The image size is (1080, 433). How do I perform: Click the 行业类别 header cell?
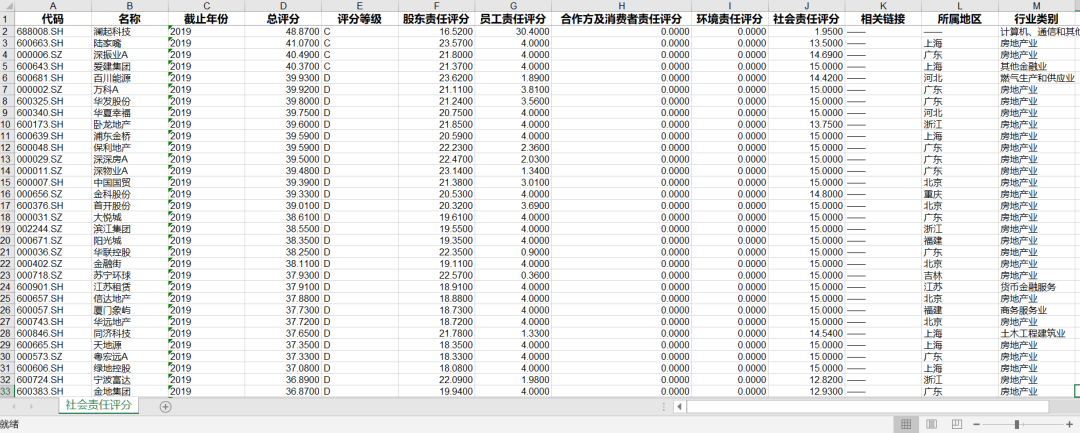pyautogui.click(x=1037, y=19)
